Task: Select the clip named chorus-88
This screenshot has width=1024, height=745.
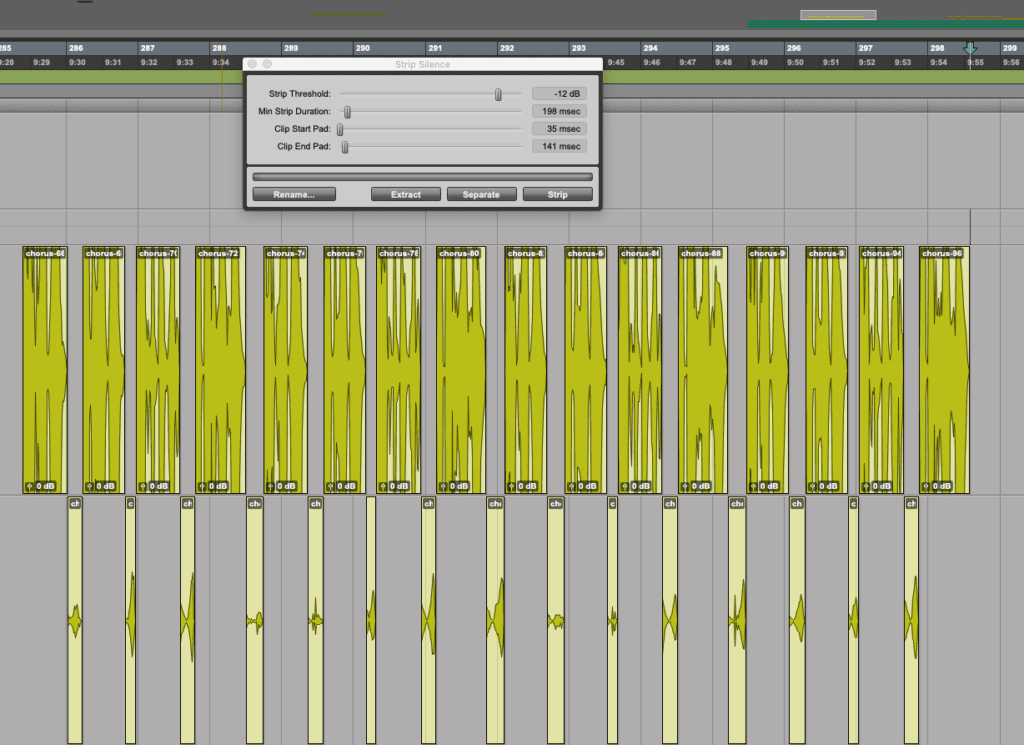Action: click(703, 370)
